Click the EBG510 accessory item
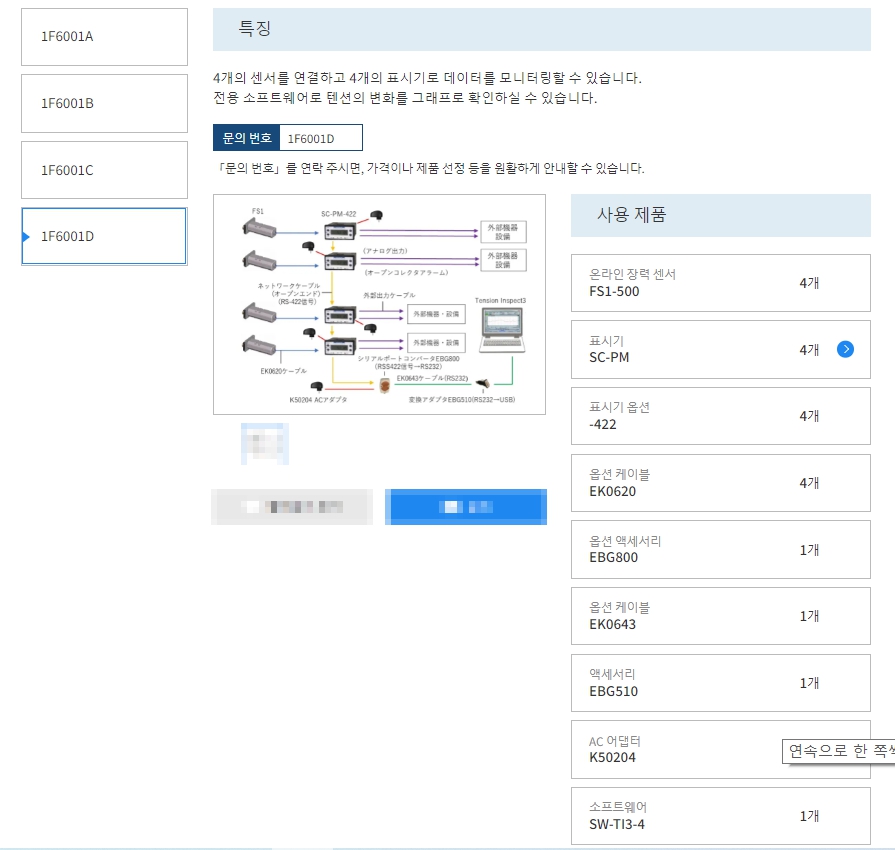Screen dimensions: 895x850 720,683
